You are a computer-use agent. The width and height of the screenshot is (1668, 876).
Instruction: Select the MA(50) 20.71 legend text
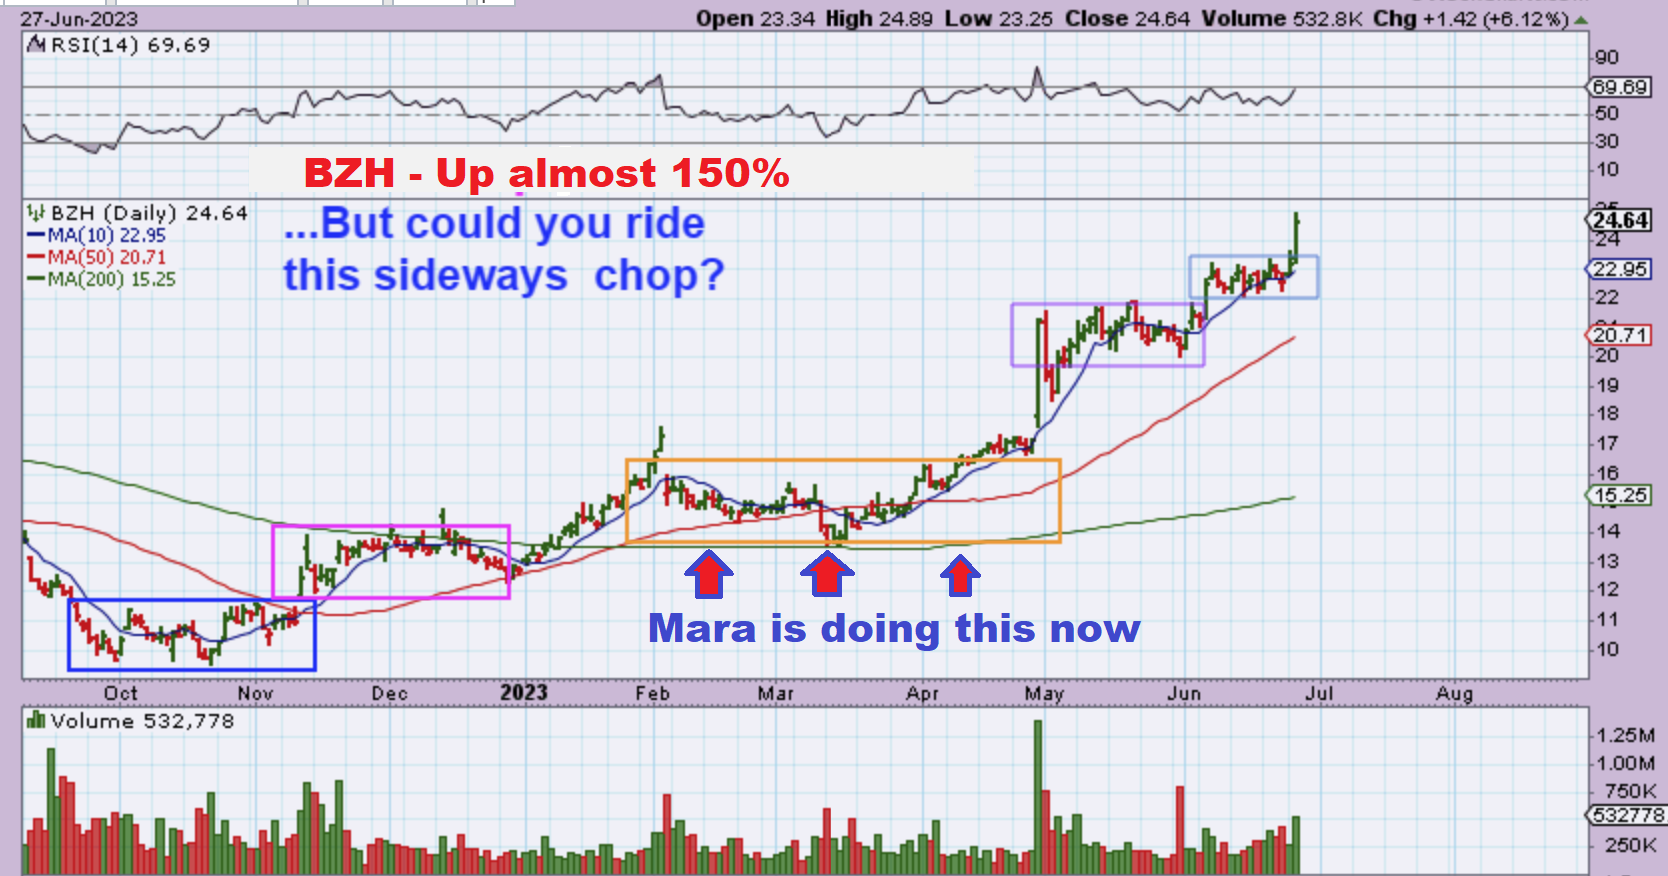[107, 257]
